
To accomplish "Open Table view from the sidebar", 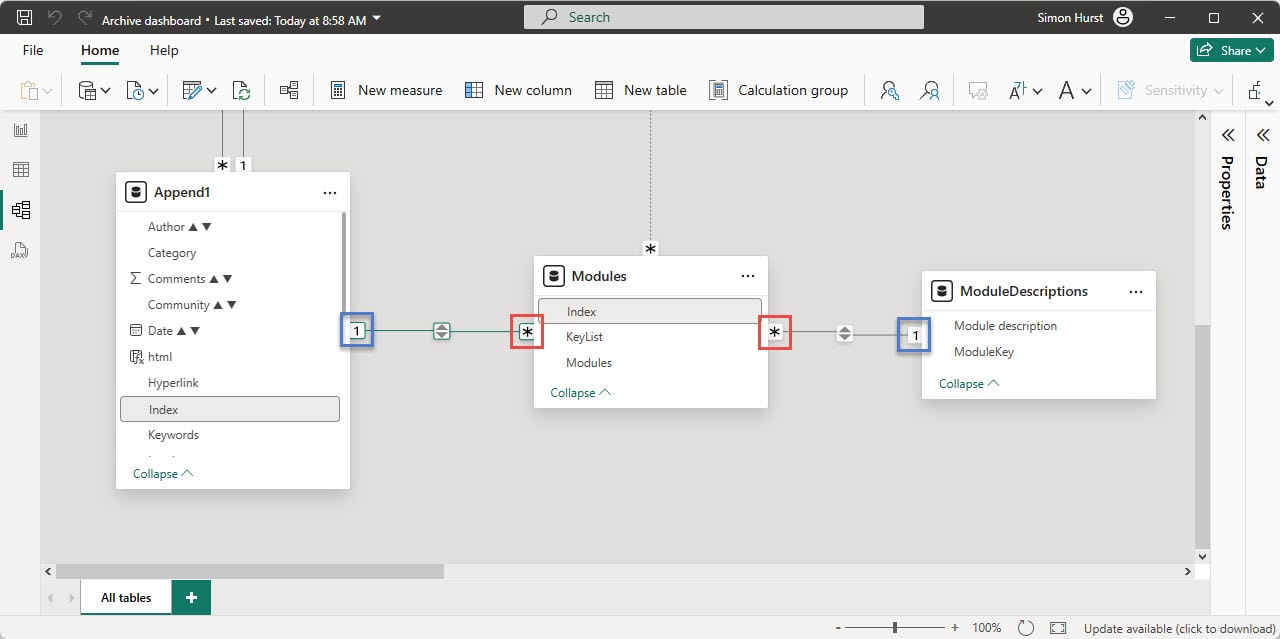I will [x=22, y=169].
